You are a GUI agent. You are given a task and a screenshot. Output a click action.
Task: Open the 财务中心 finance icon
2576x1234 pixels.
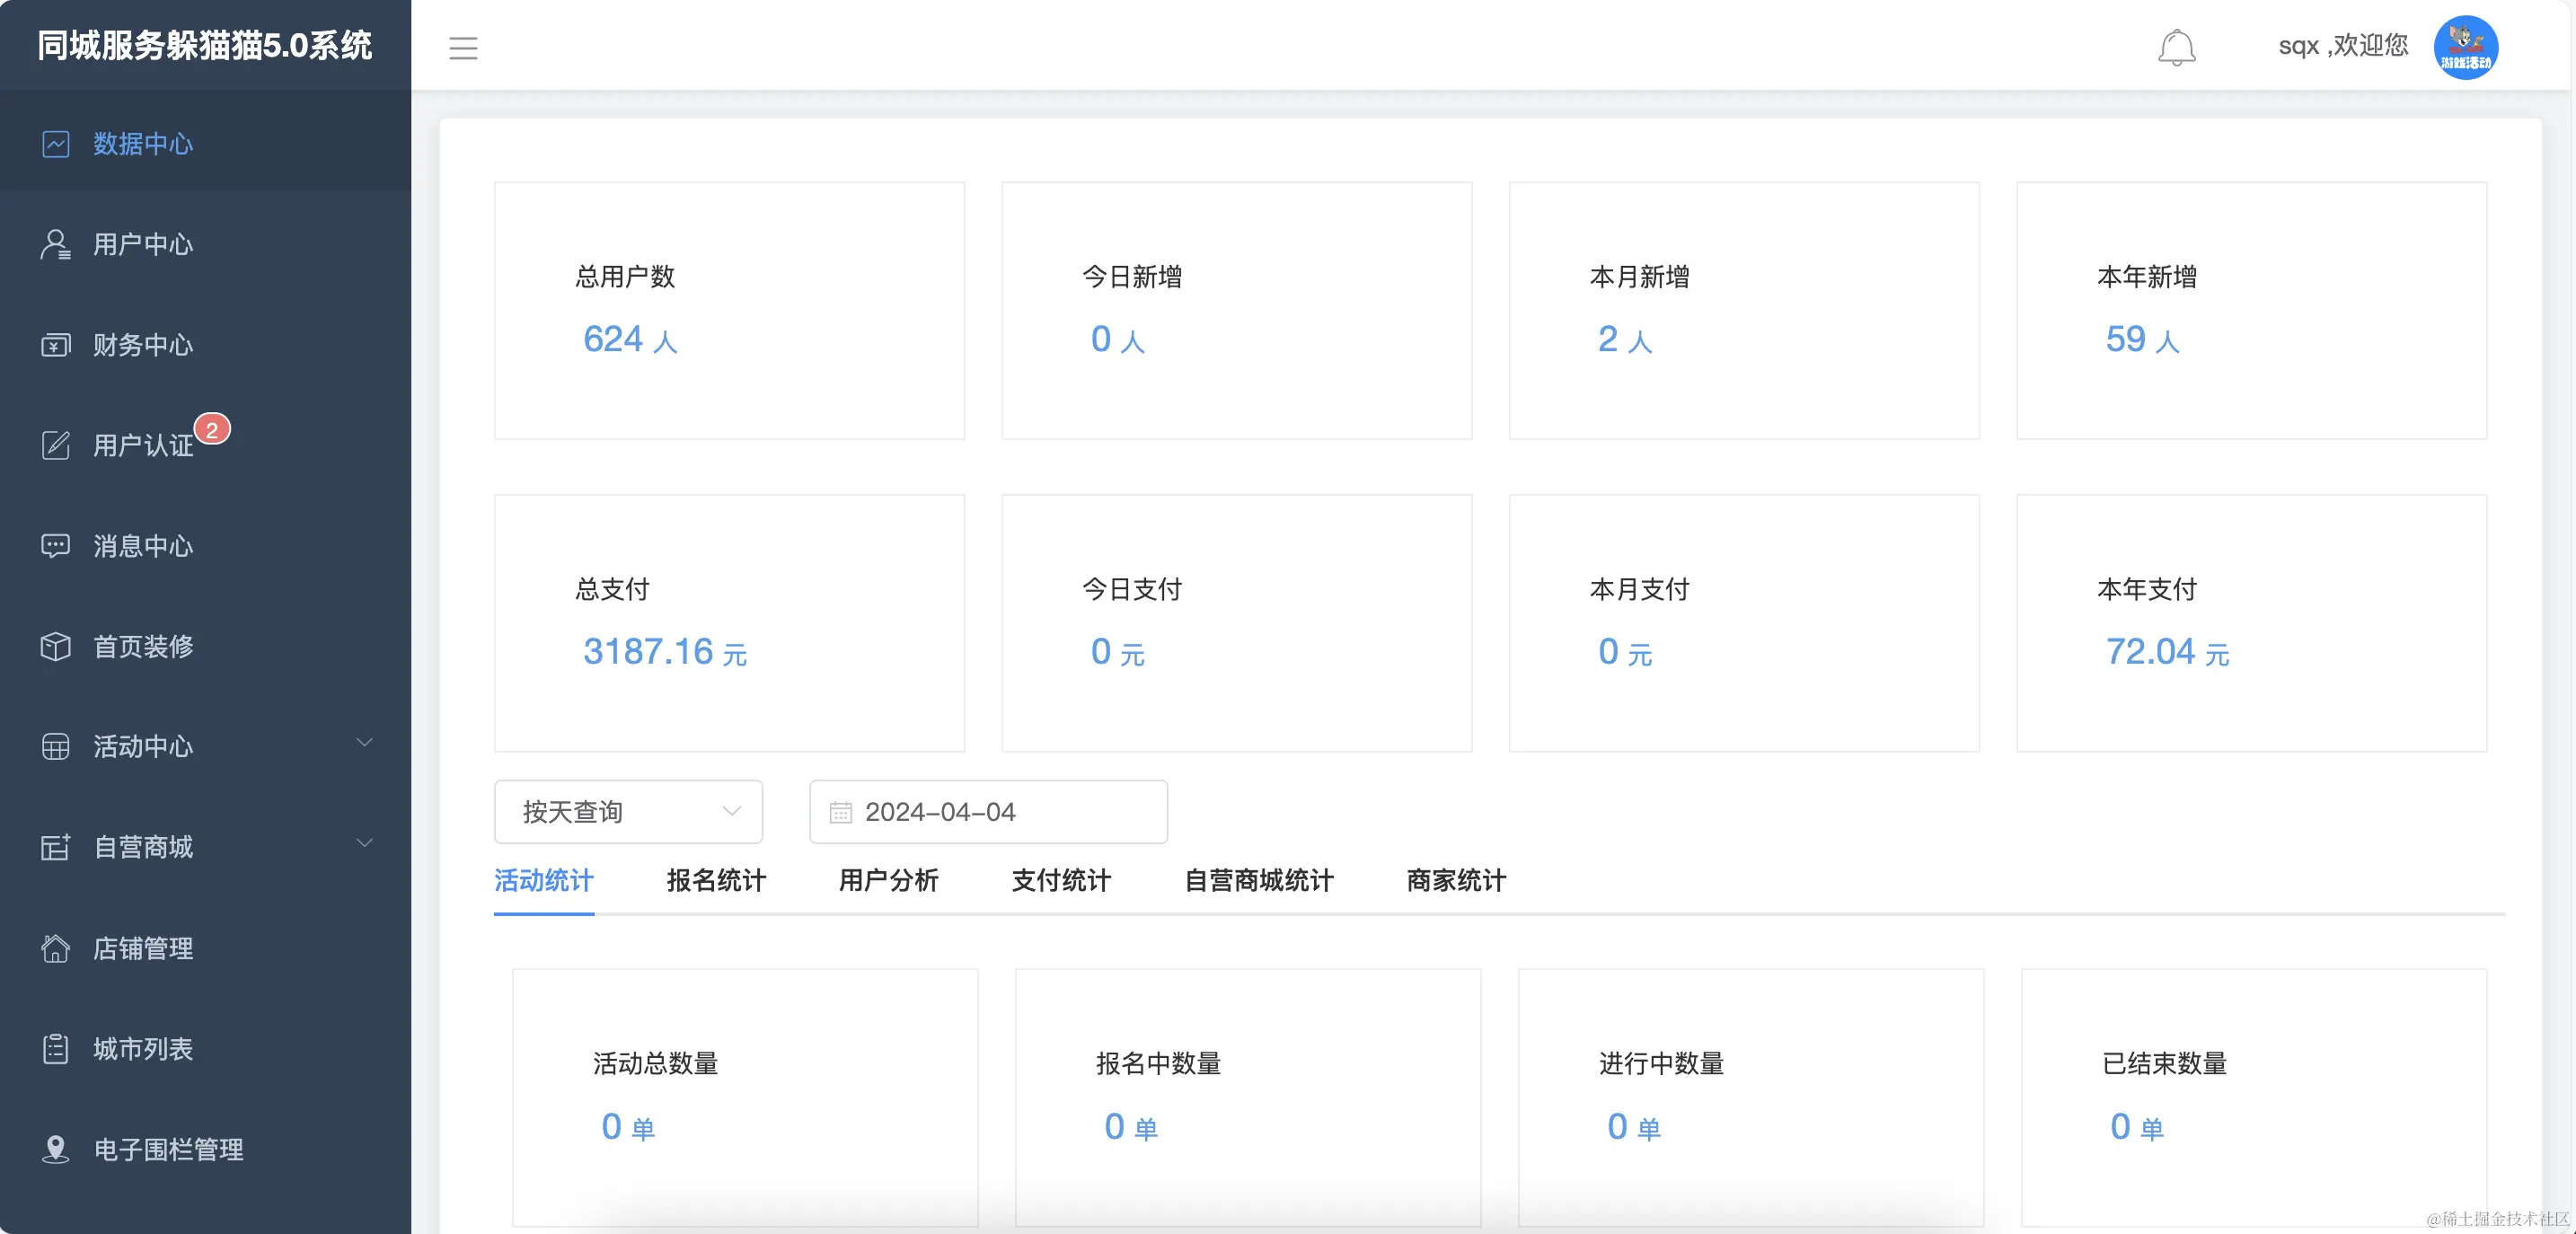point(55,345)
